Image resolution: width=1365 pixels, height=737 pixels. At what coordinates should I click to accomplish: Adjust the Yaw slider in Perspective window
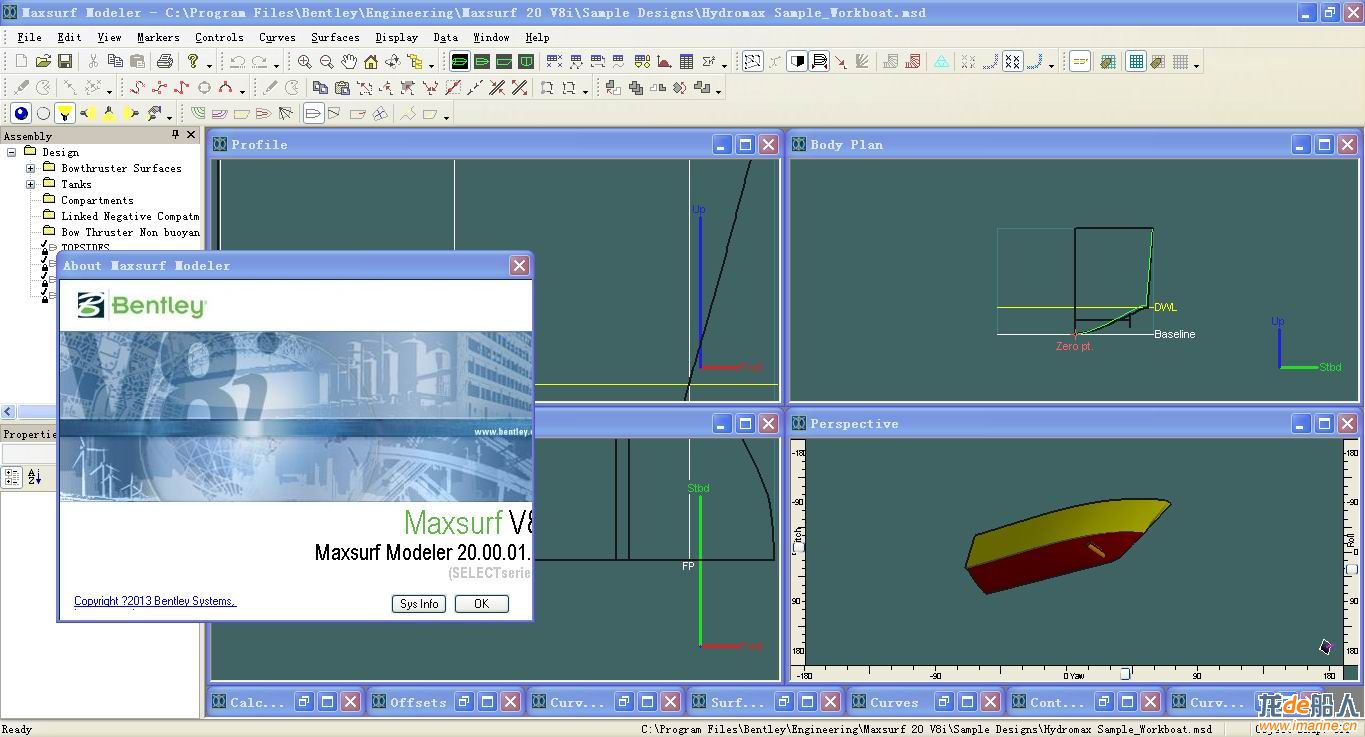point(1125,674)
